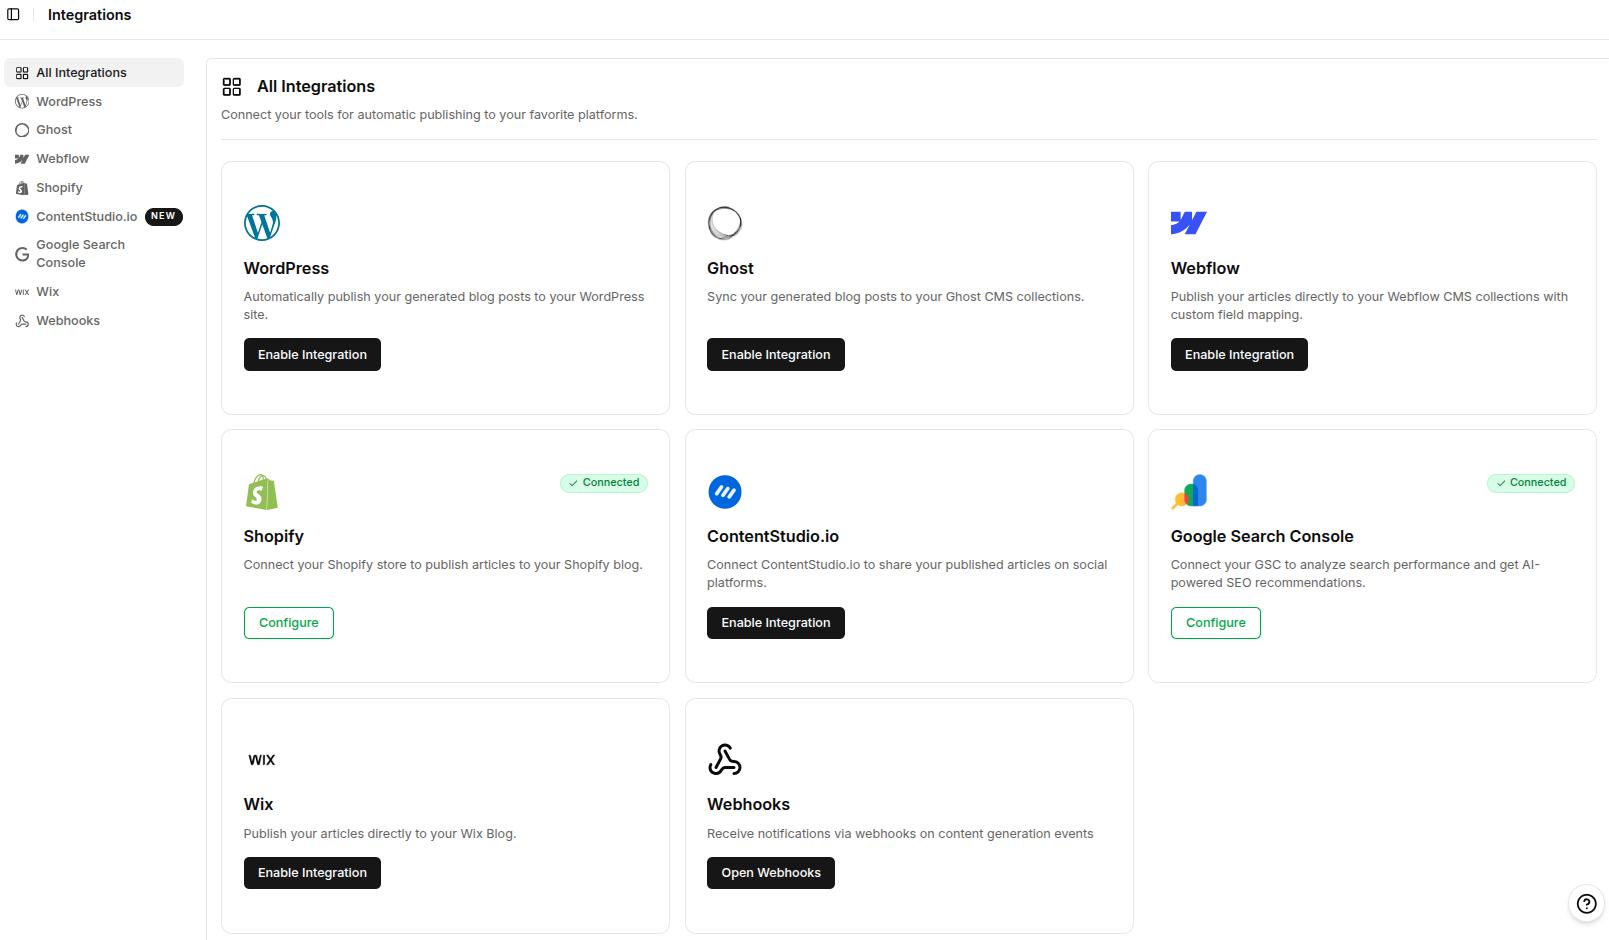Open Webflow from the sidebar icon
Image resolution: width=1609 pixels, height=940 pixels.
(22, 158)
